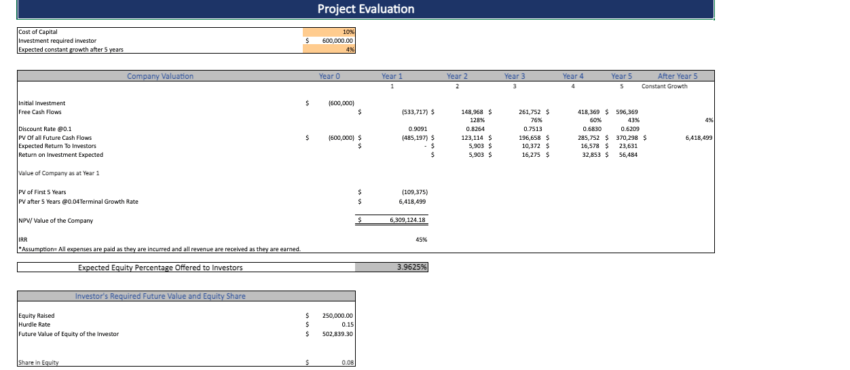Click the Project Evaluation title banner
850x370 pixels.
click(x=365, y=9)
